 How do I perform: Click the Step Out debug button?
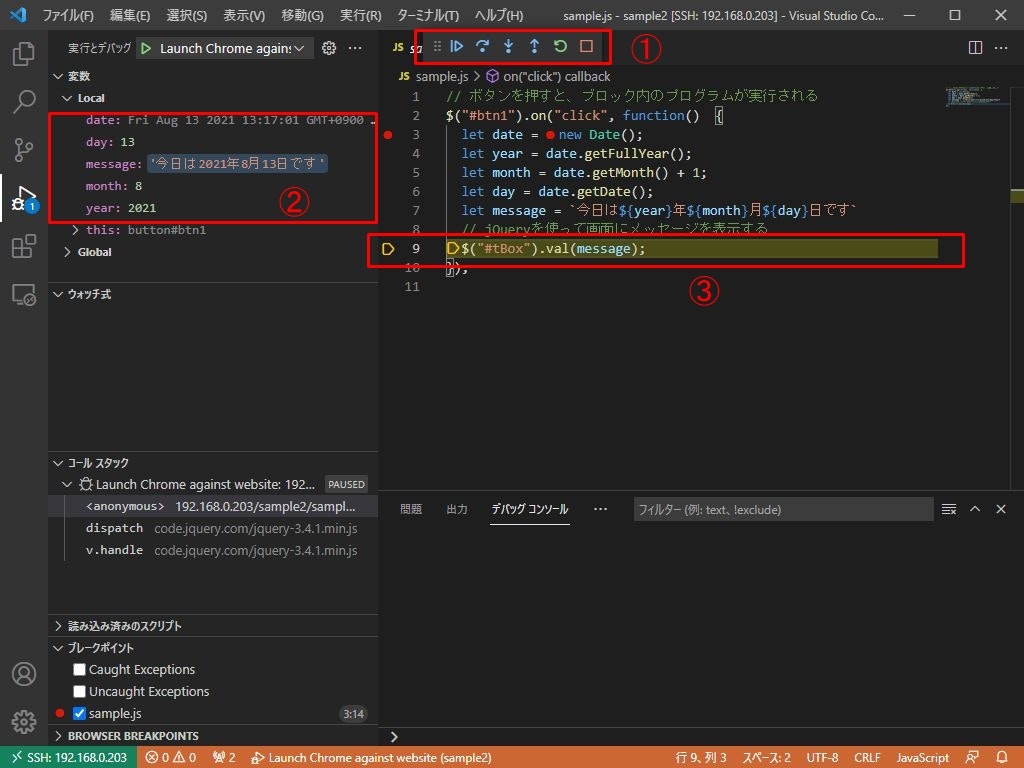(x=534, y=46)
